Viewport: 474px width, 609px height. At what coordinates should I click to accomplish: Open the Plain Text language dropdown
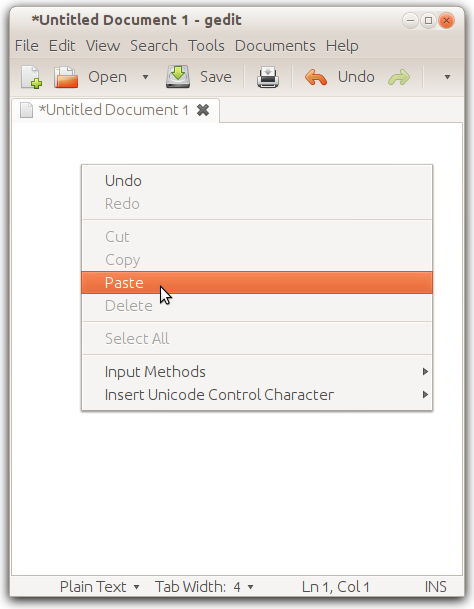tap(99, 586)
